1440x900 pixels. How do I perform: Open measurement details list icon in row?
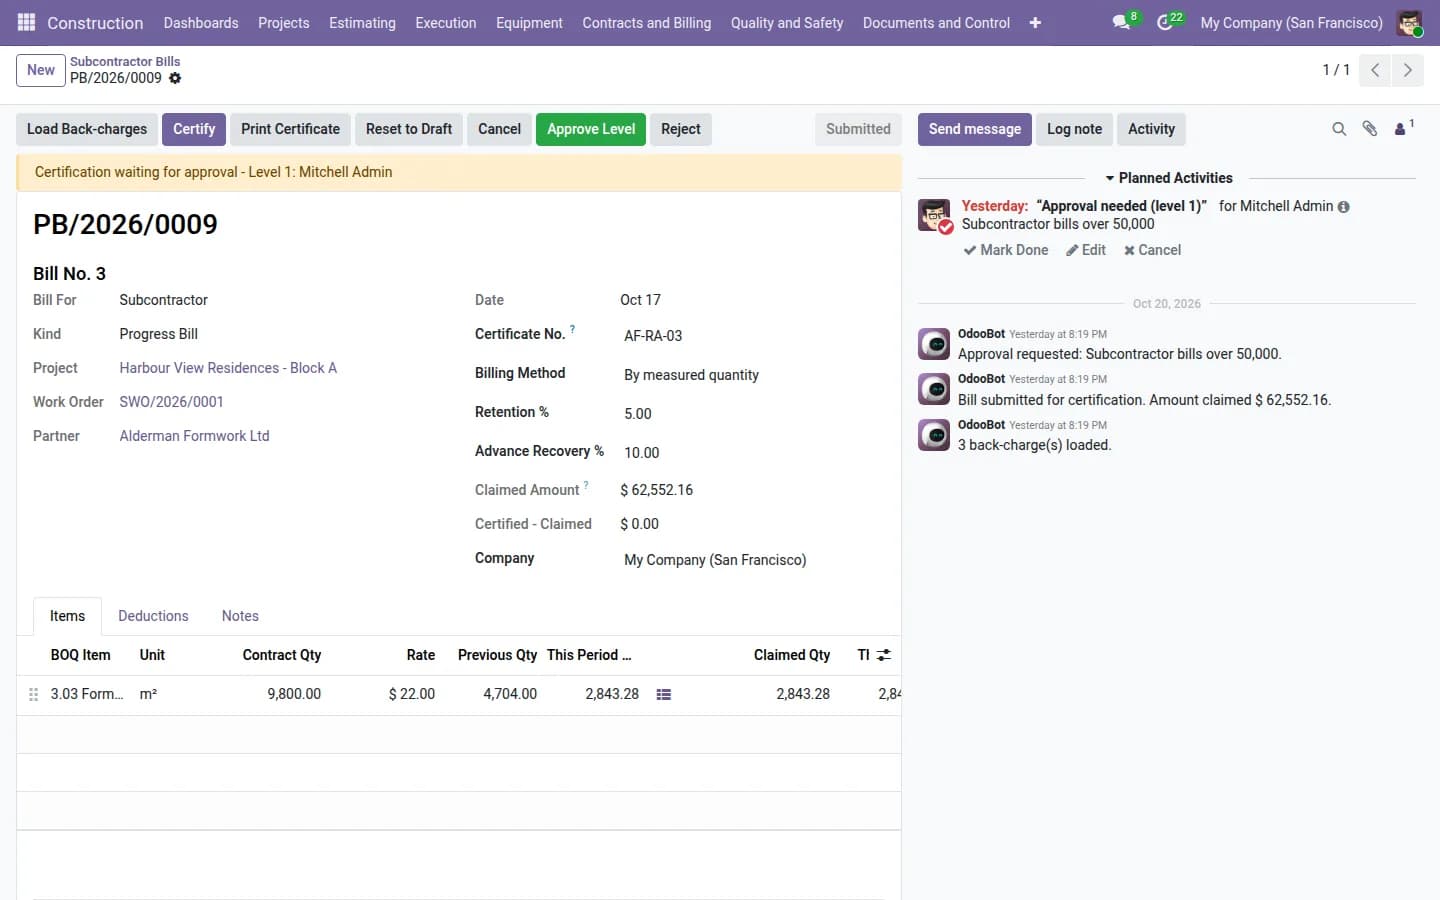[663, 694]
